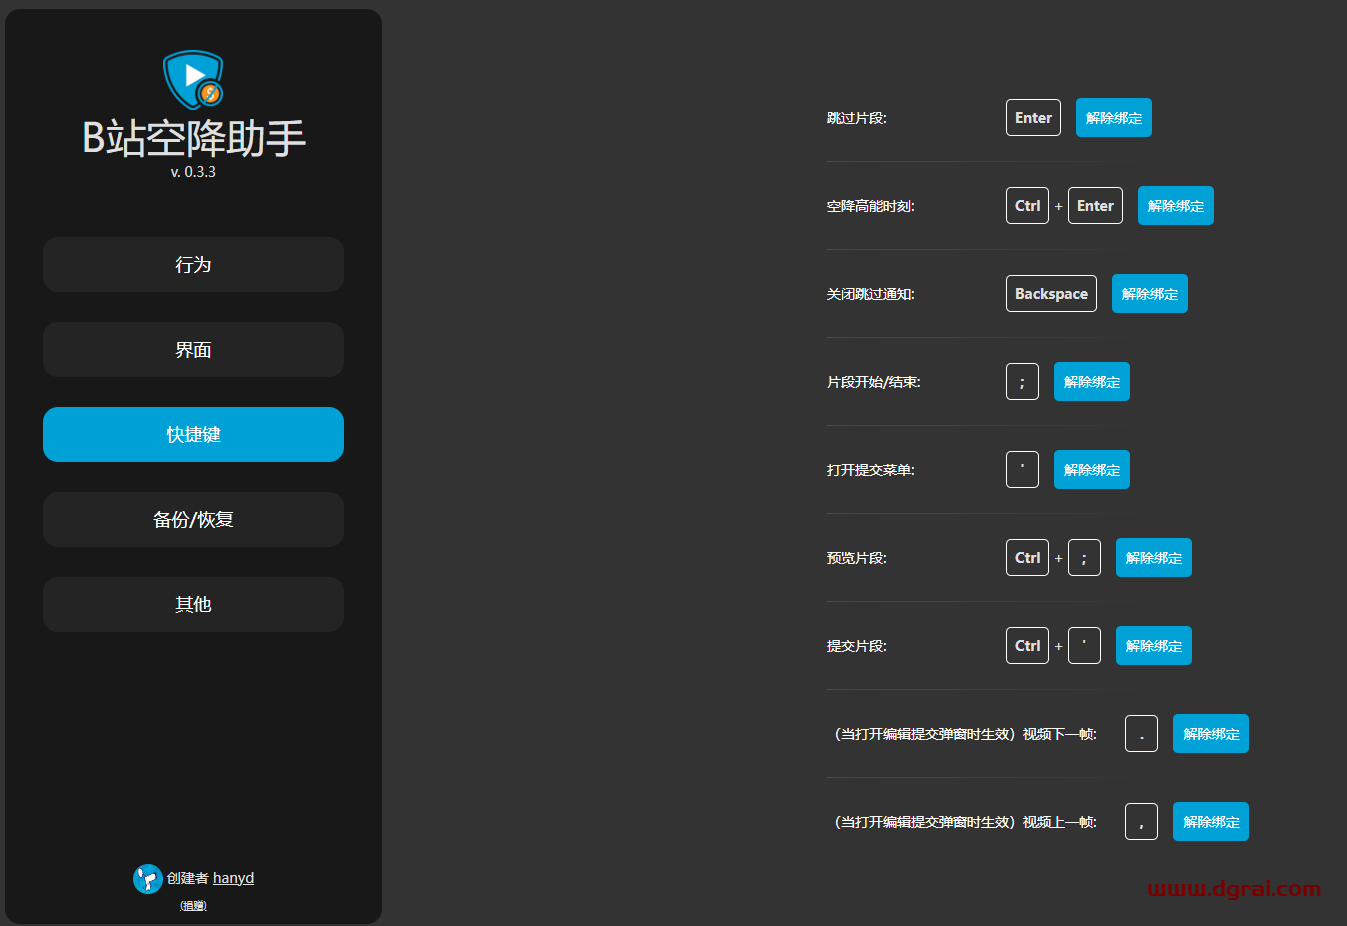This screenshot has height=926, width=1347.
Task: Open the 其他 tab
Action: pyautogui.click(x=193, y=604)
